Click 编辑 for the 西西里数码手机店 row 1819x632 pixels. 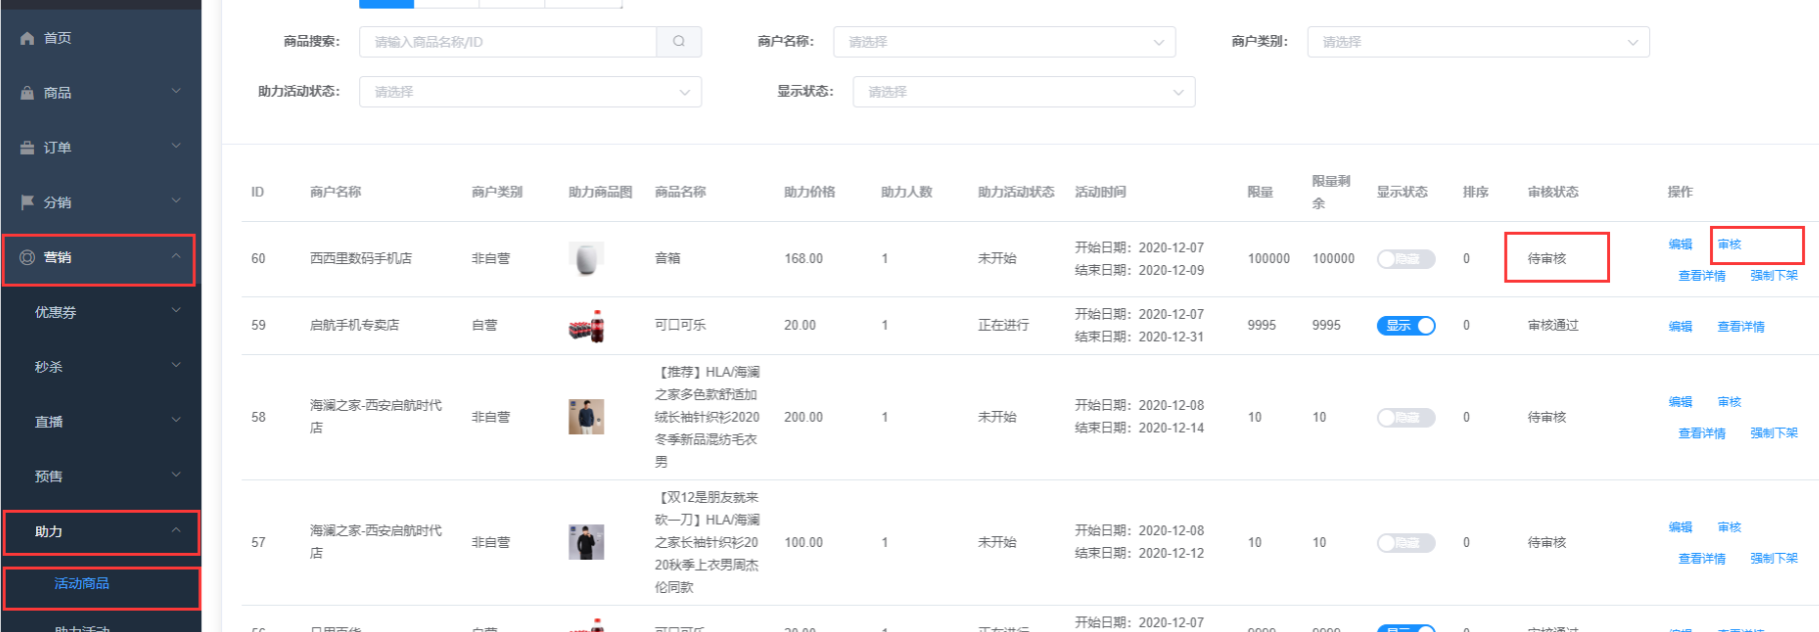click(1680, 244)
